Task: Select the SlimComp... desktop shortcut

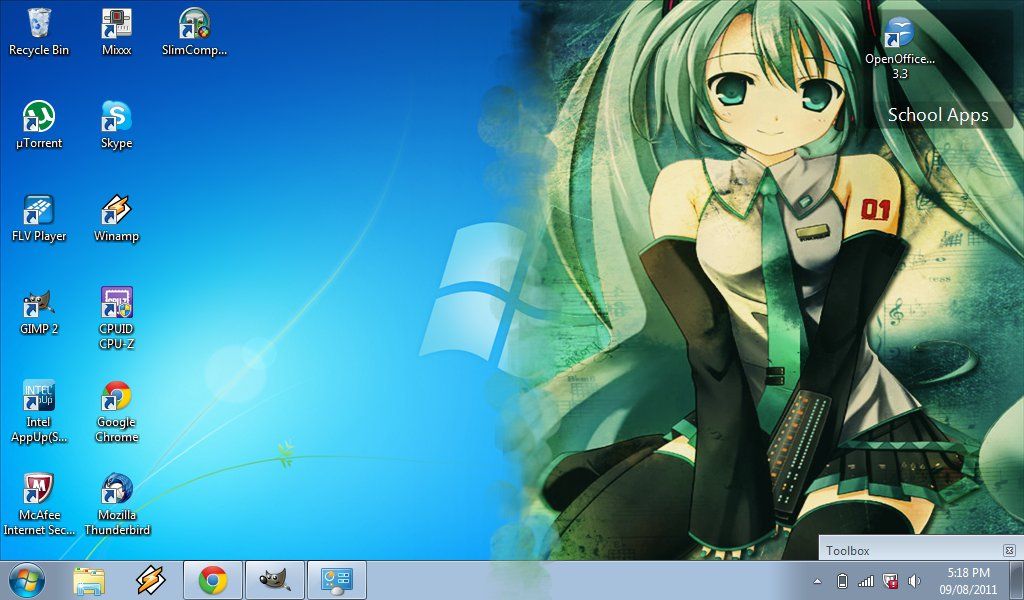Action: pyautogui.click(x=194, y=32)
